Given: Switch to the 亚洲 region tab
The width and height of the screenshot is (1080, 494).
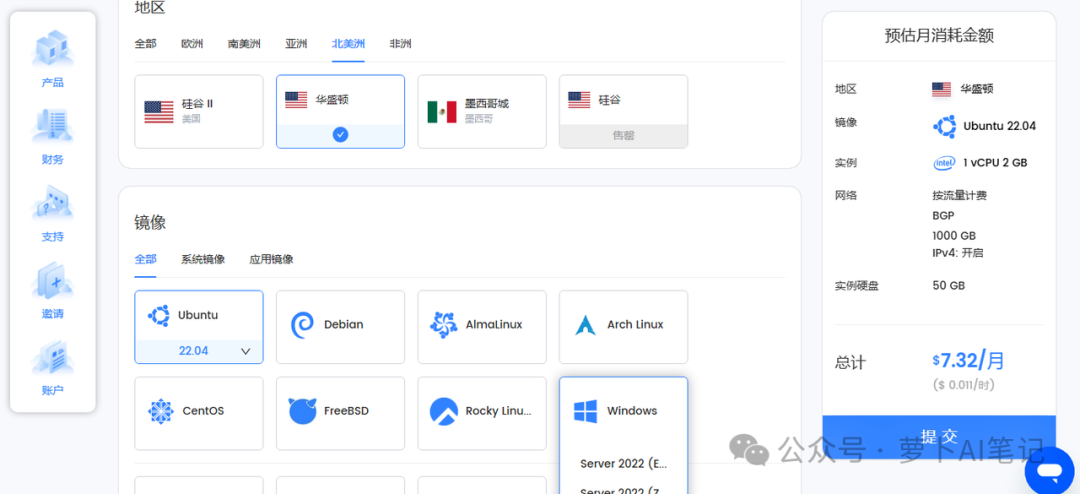Looking at the screenshot, I should (x=296, y=44).
